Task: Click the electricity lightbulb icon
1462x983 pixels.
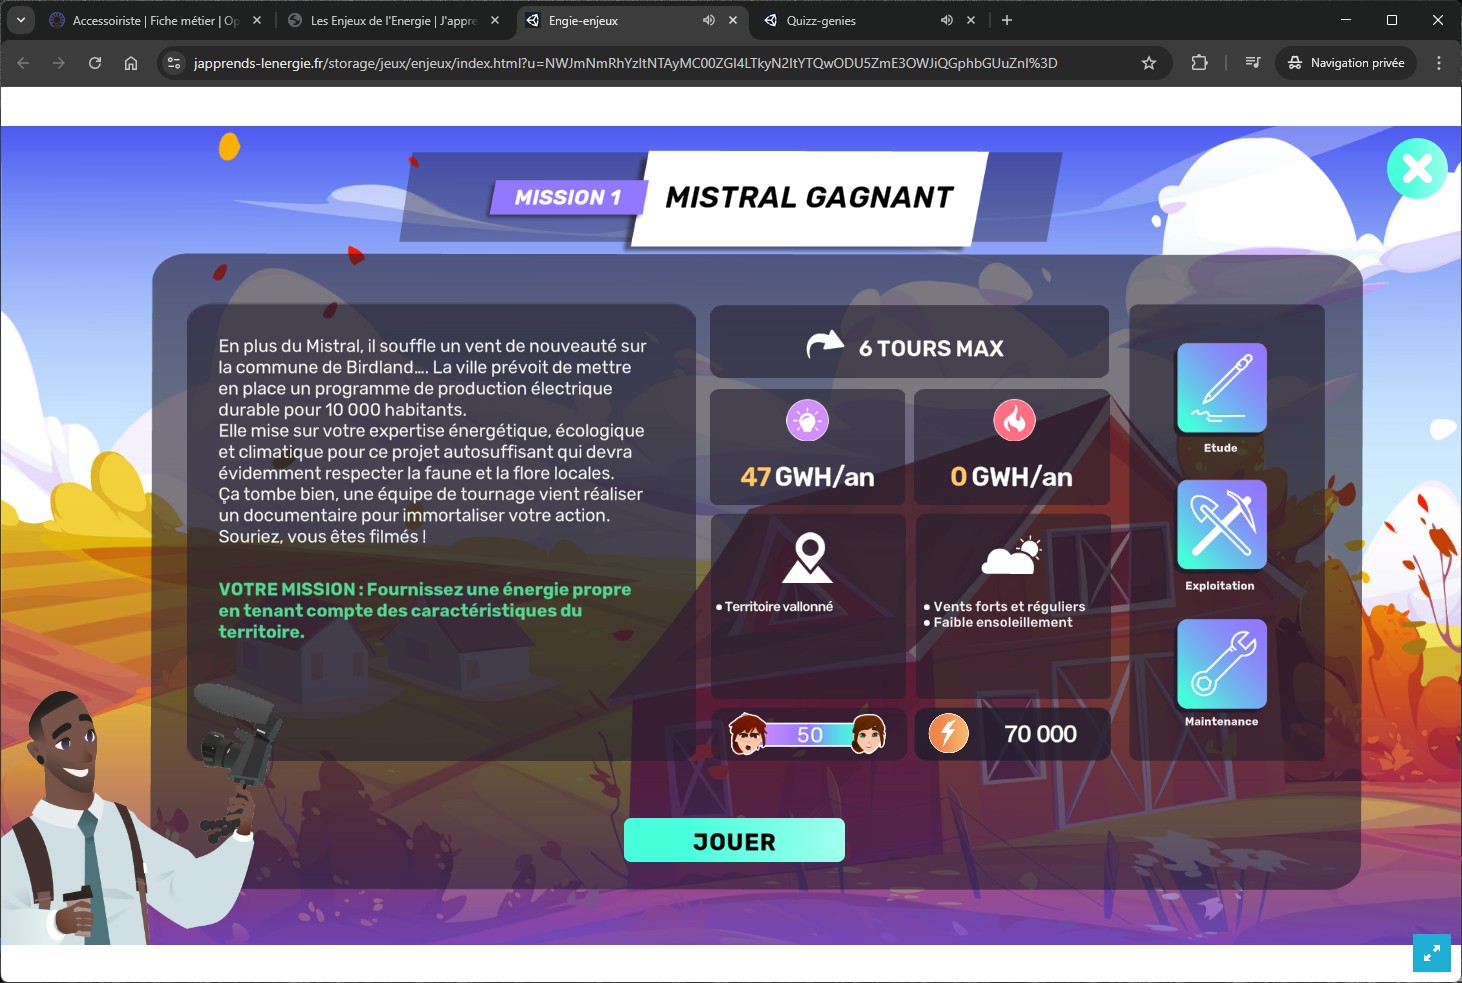Action: click(807, 421)
